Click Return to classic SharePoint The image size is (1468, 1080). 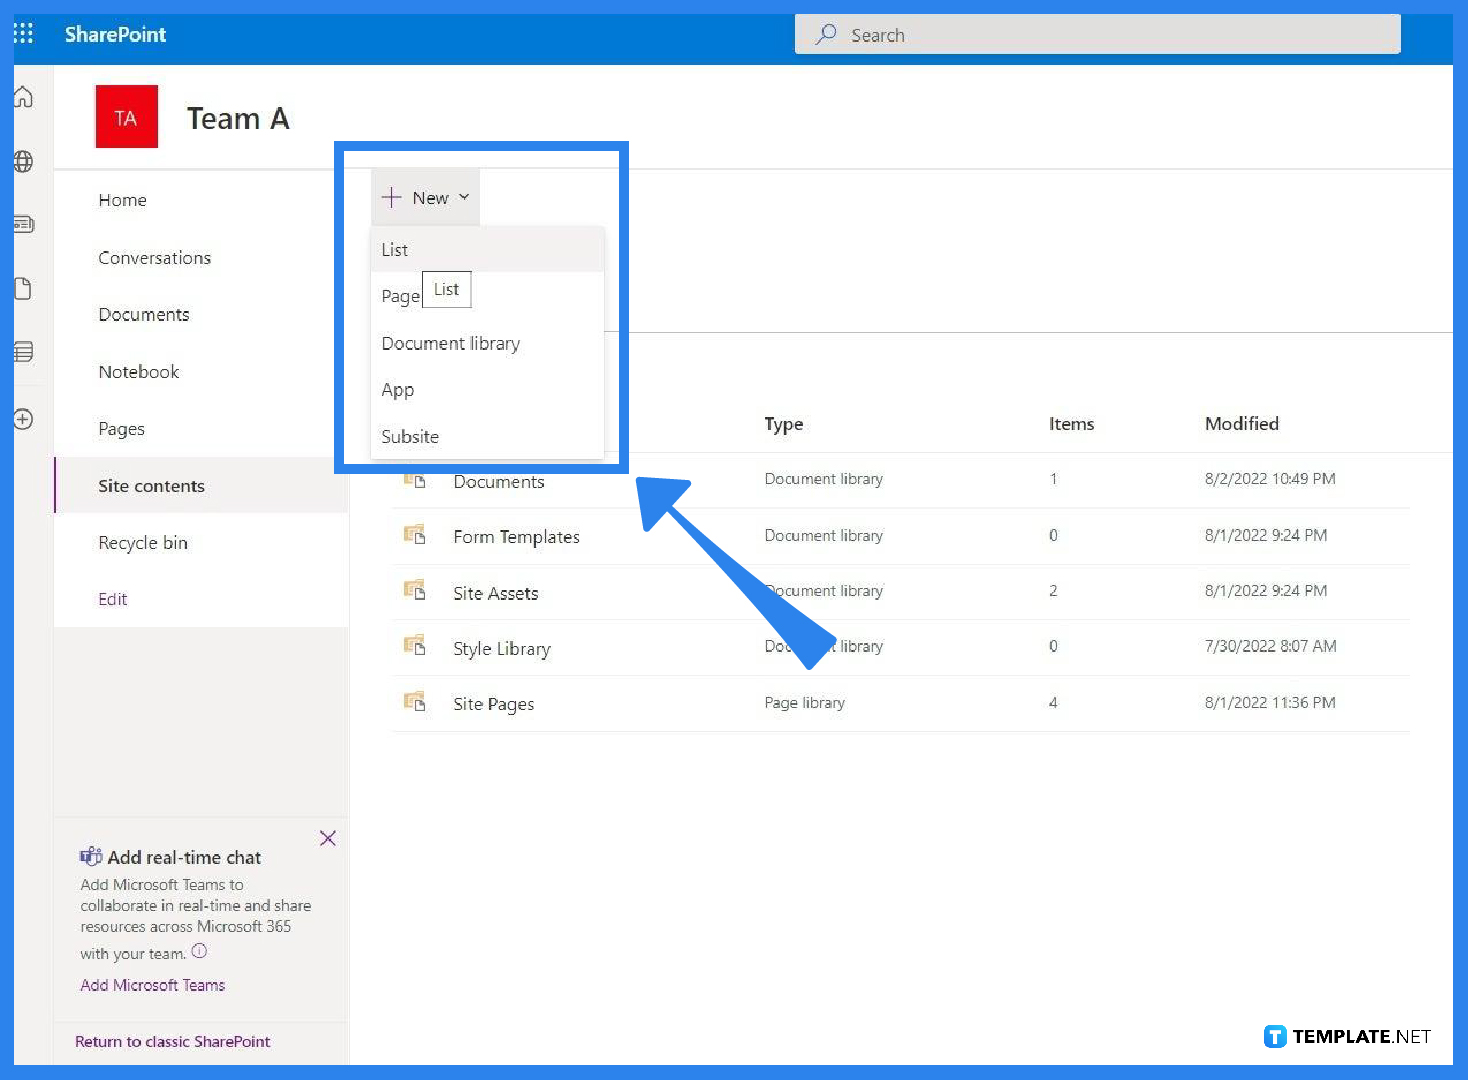pyautogui.click(x=172, y=1041)
